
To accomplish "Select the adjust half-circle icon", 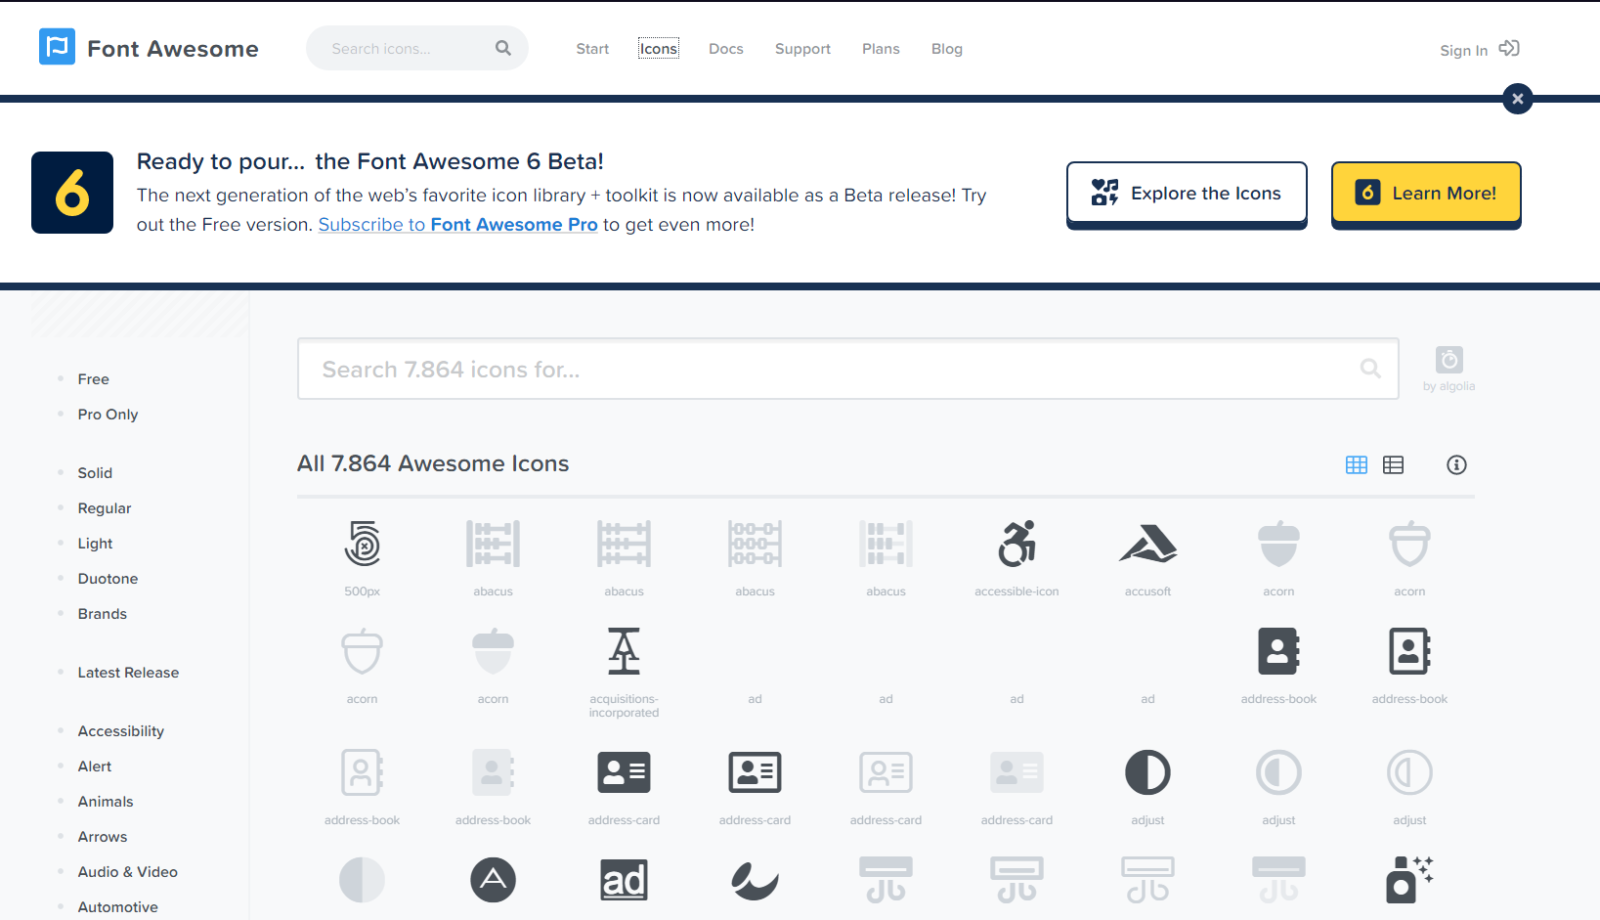I will point(1147,771).
